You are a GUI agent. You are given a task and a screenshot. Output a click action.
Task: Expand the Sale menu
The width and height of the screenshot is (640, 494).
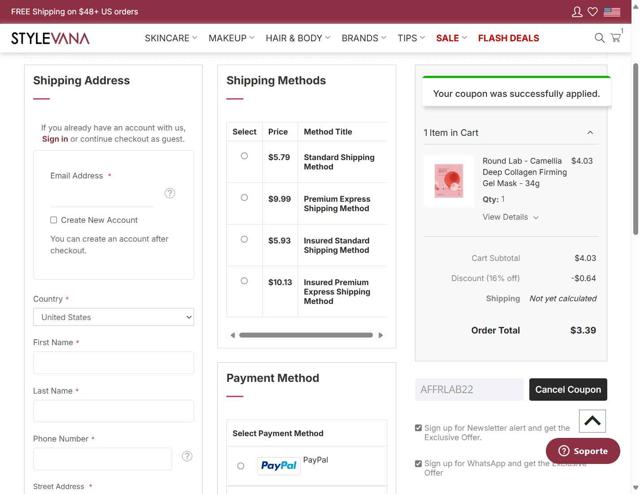tap(451, 38)
